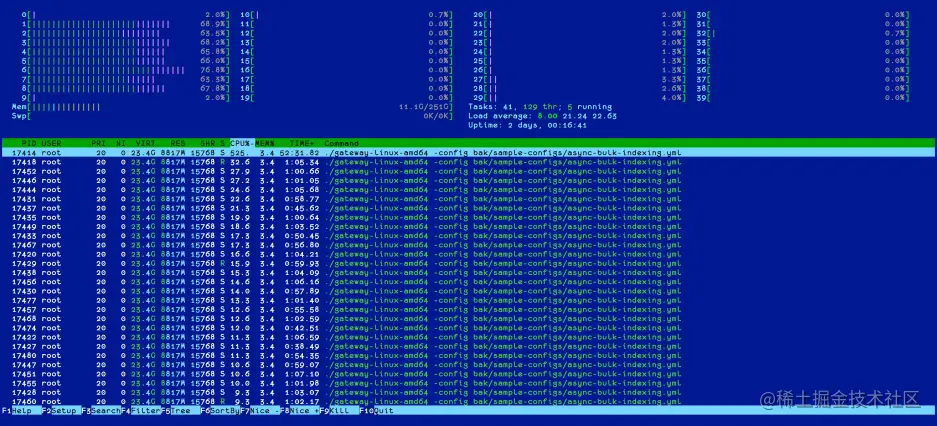Screen dimensions: 937x426
Task: Click the 52:31.82 TIME+ value
Action: click(x=297, y=152)
